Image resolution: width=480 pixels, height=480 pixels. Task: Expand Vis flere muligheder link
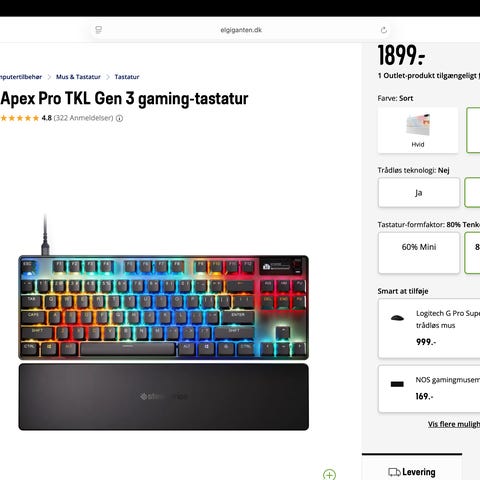454,424
